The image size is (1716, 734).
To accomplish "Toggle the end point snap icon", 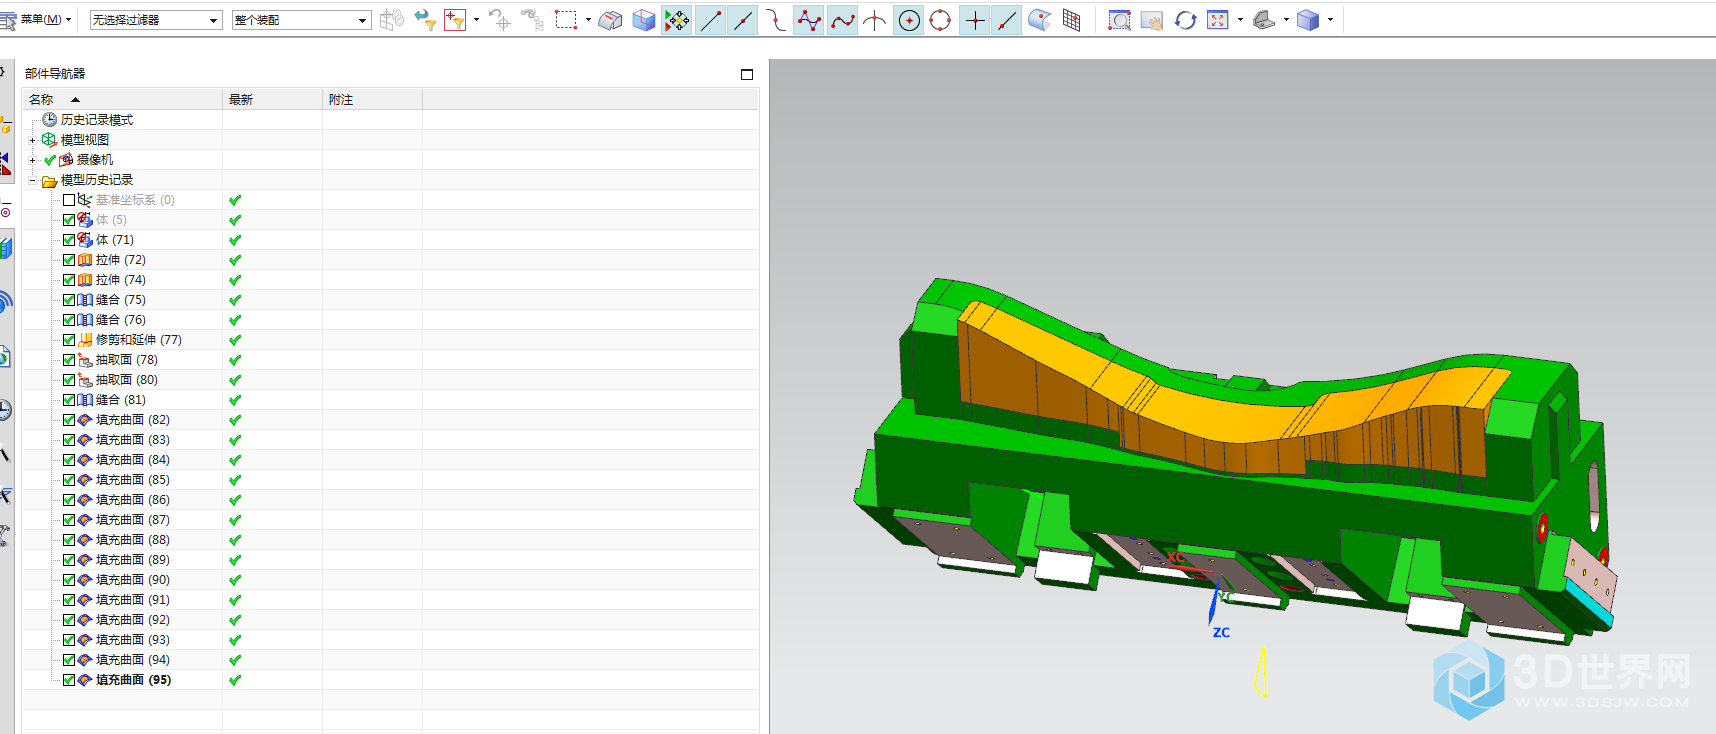I will click(711, 20).
